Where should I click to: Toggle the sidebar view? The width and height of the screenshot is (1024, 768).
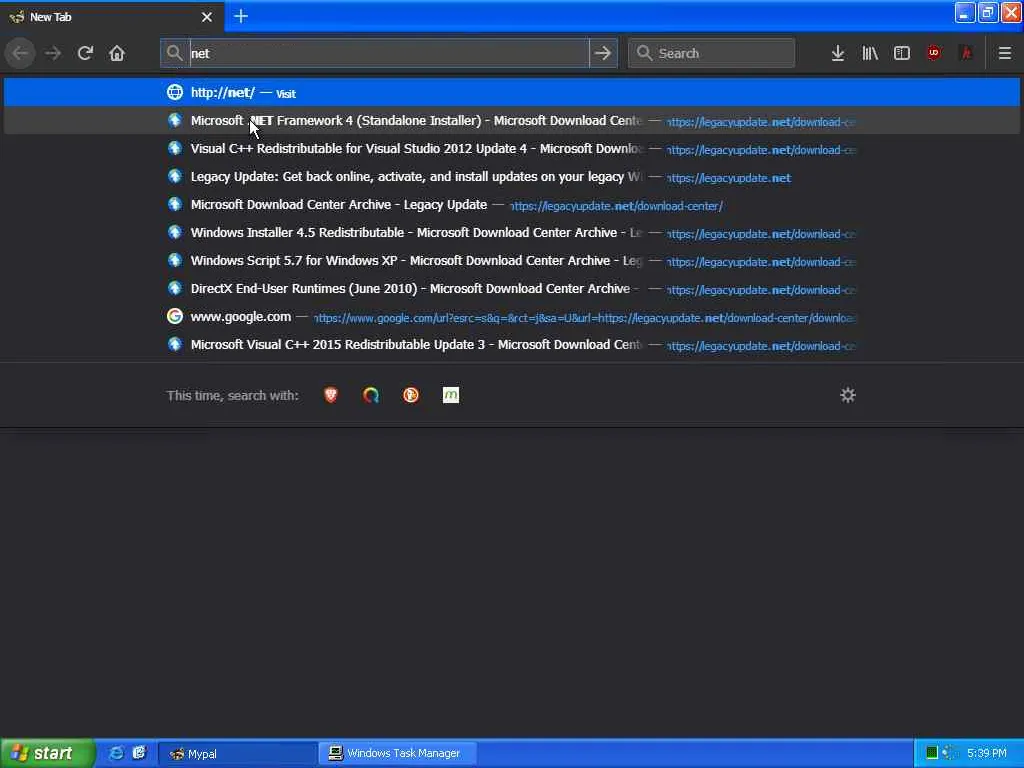pos(902,53)
